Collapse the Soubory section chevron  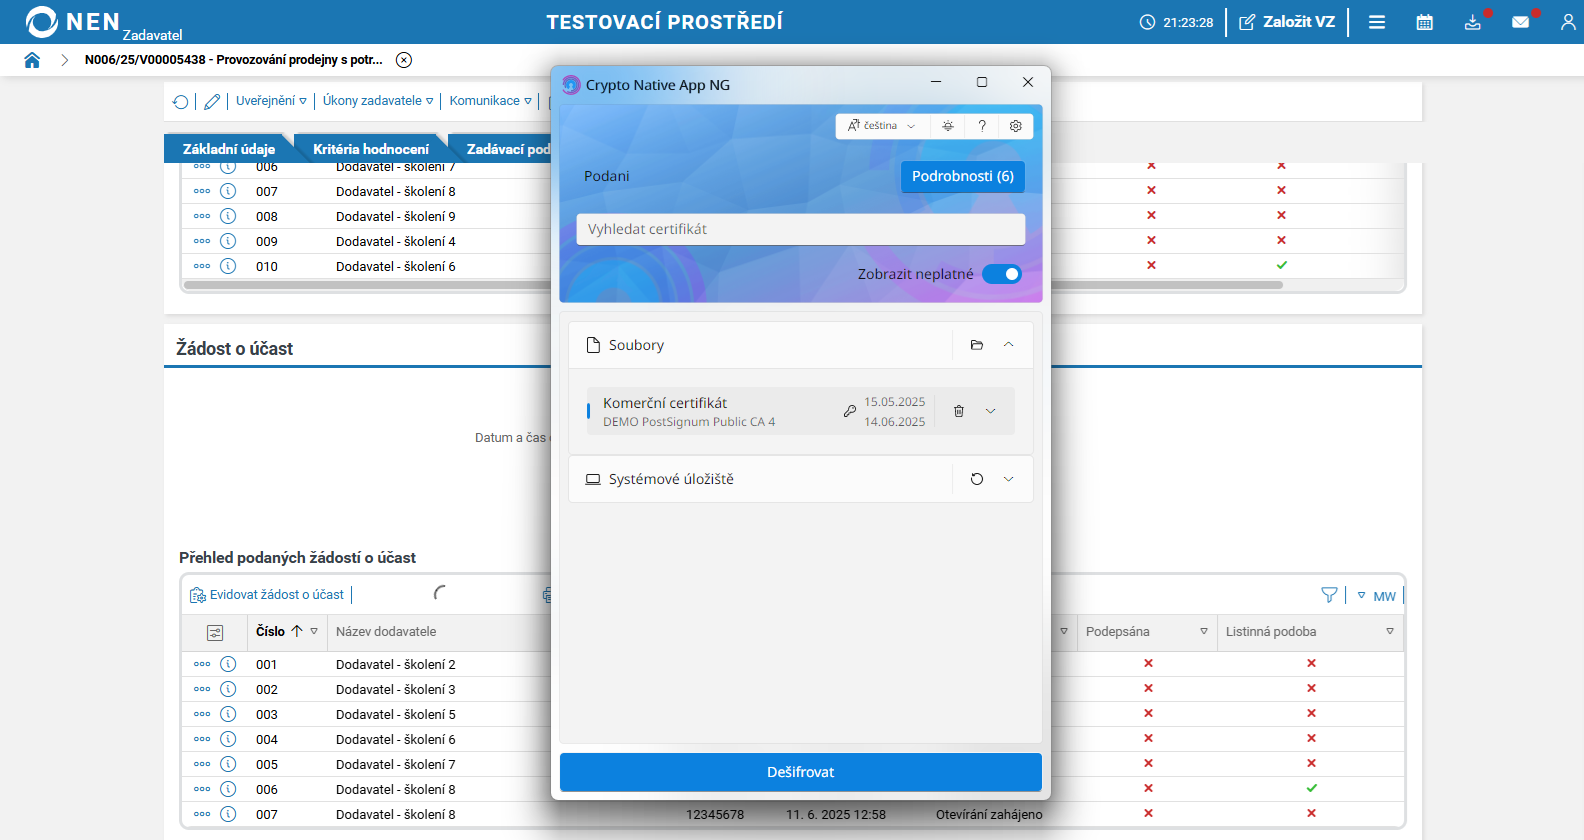(x=1009, y=345)
